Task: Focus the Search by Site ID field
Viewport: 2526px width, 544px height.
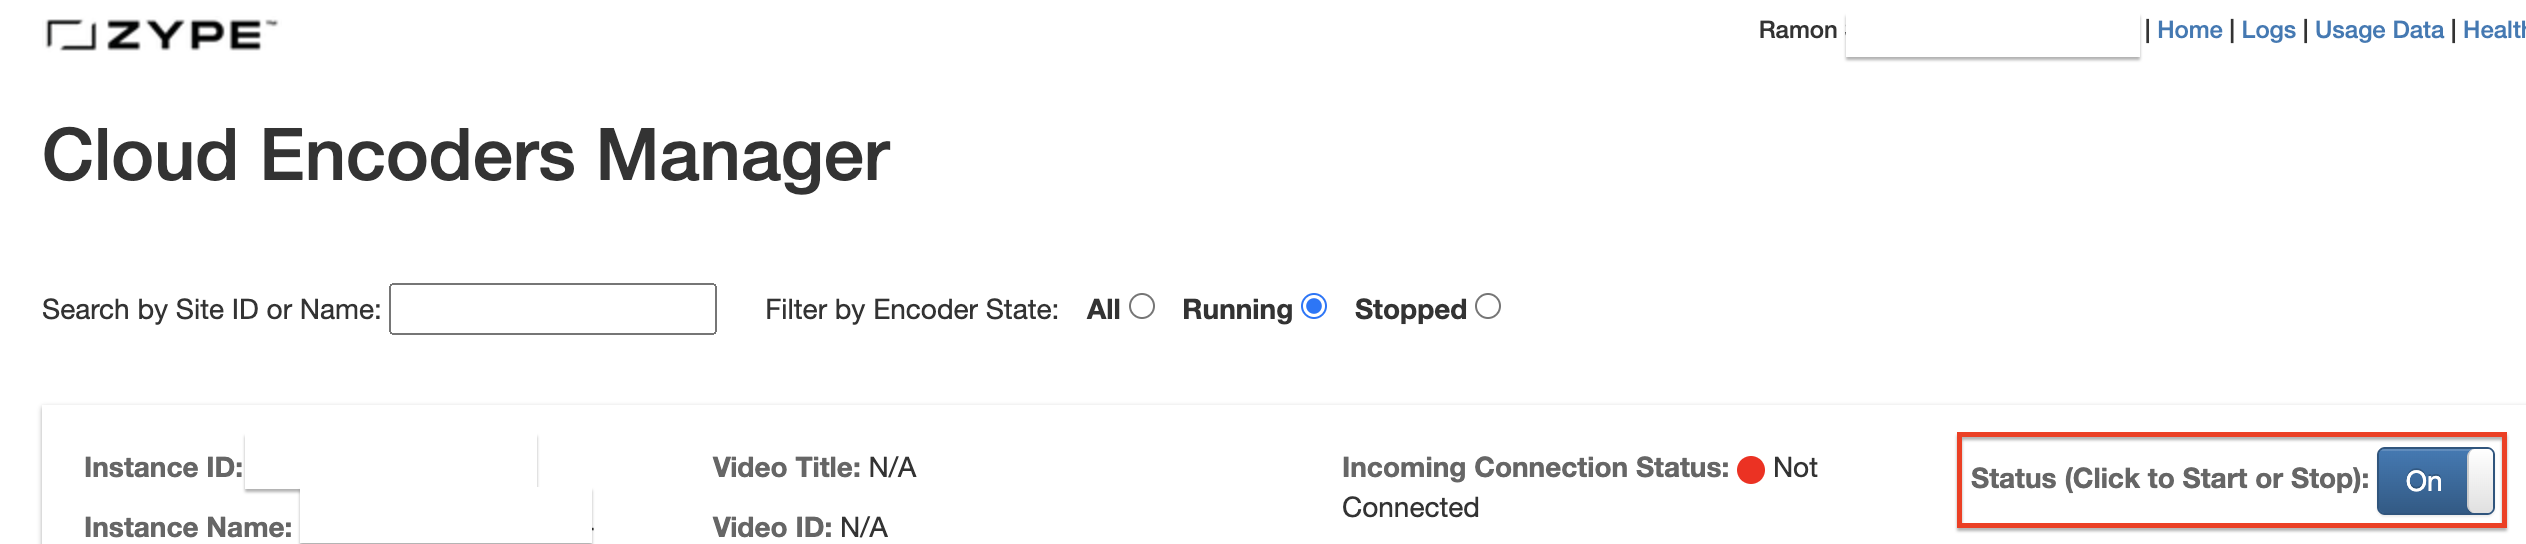Action: [553, 309]
